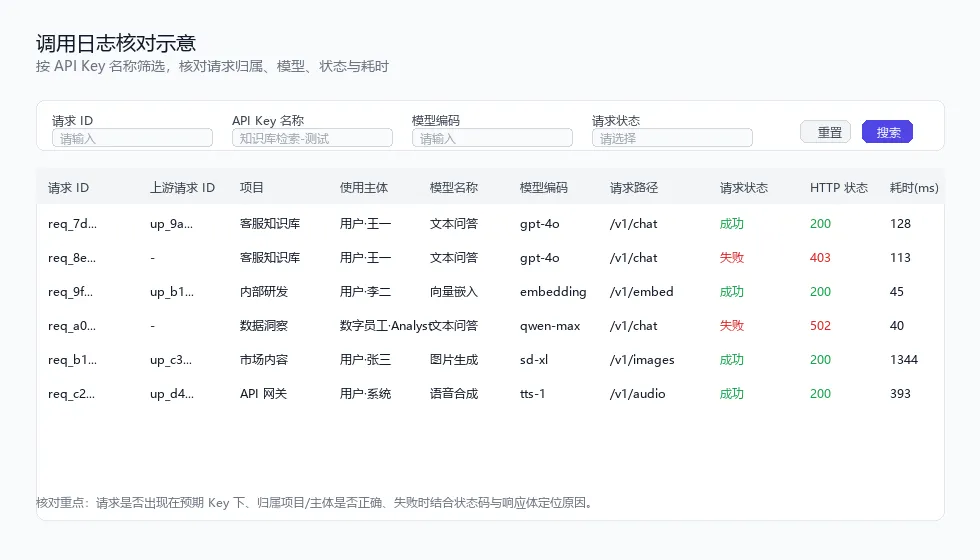Focus the 模型编码 input field
Viewport: 980px width, 560px height.
click(492, 138)
